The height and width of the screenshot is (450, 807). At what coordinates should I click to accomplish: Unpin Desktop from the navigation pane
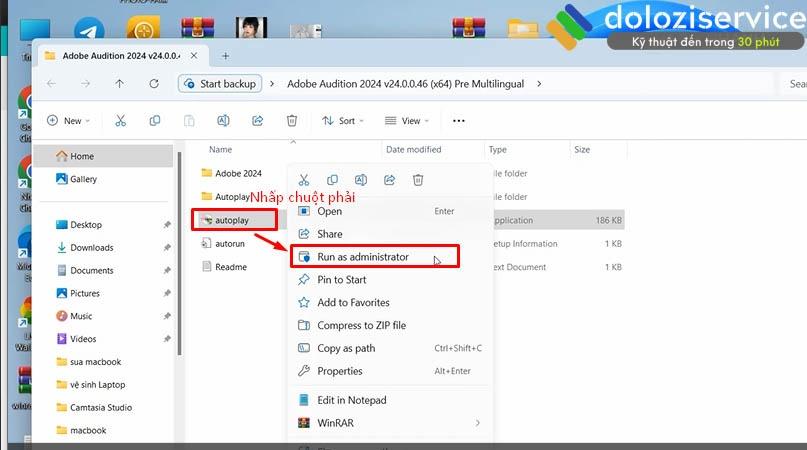pyautogui.click(x=167, y=224)
